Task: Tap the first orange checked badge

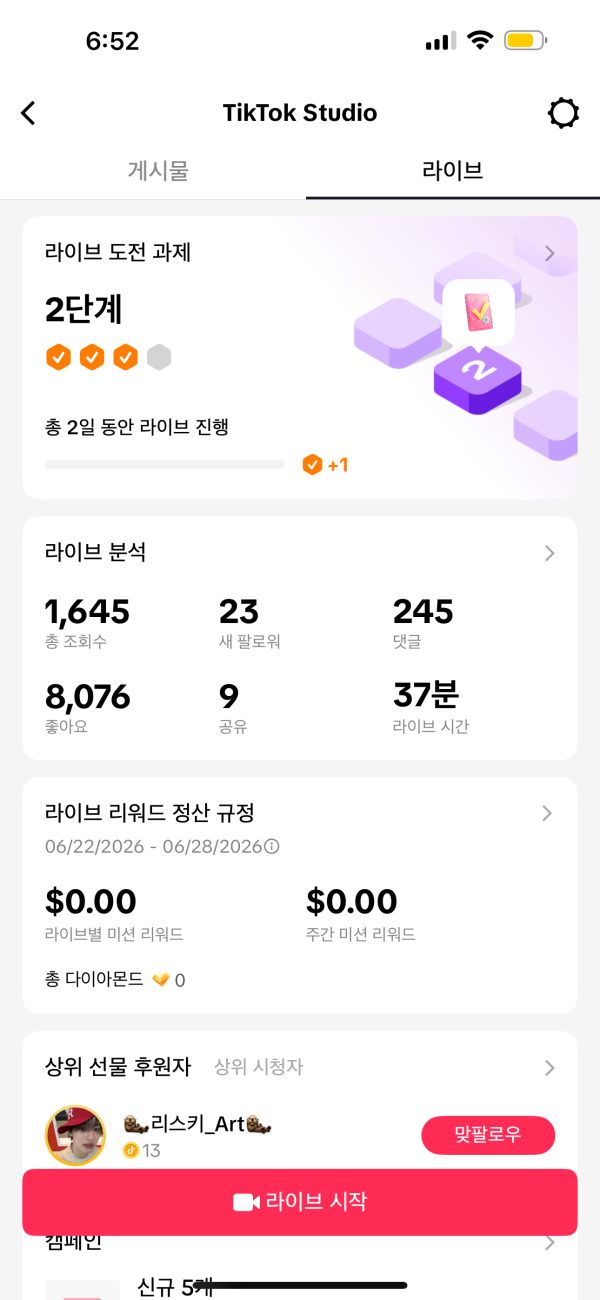Action: pyautogui.click(x=58, y=357)
